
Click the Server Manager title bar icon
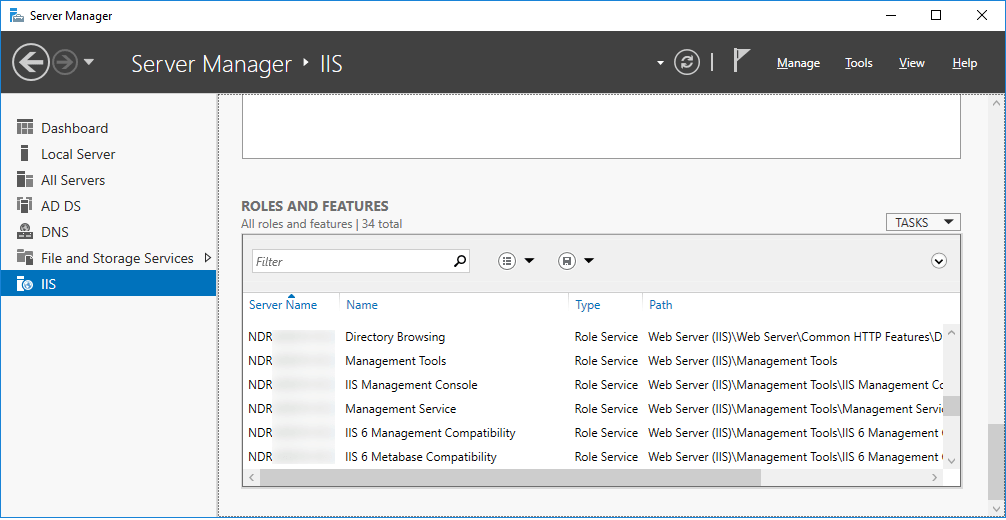[18, 15]
